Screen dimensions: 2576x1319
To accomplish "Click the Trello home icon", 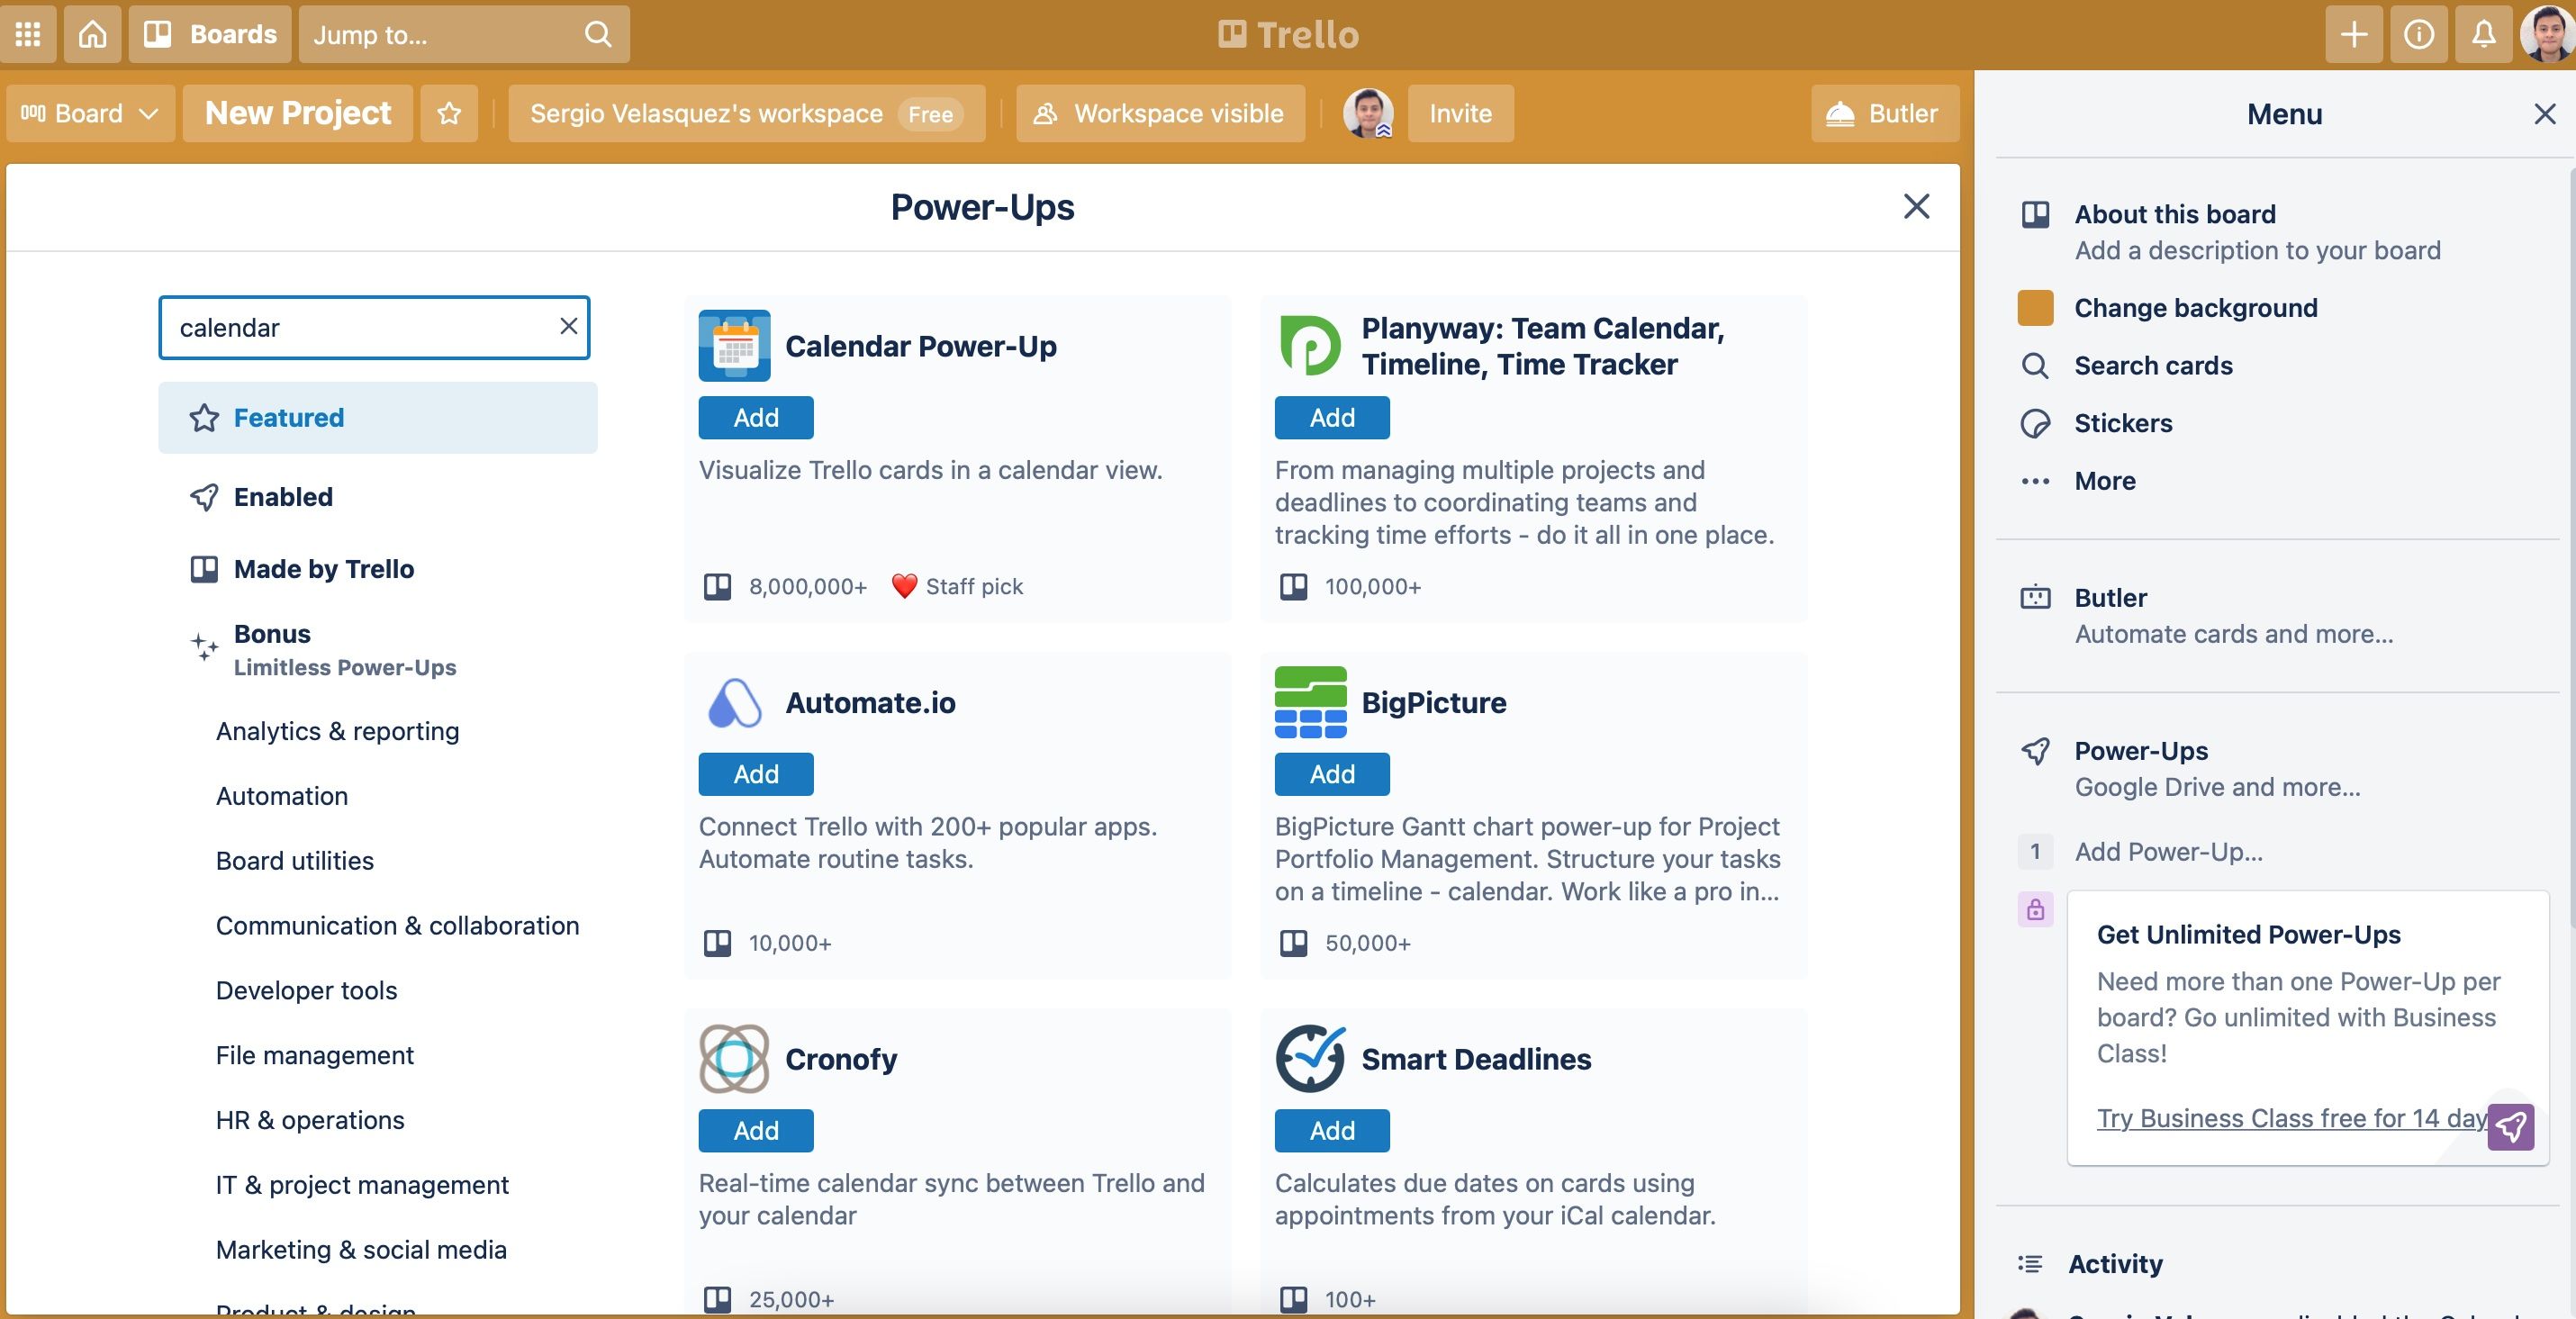I will [x=92, y=34].
